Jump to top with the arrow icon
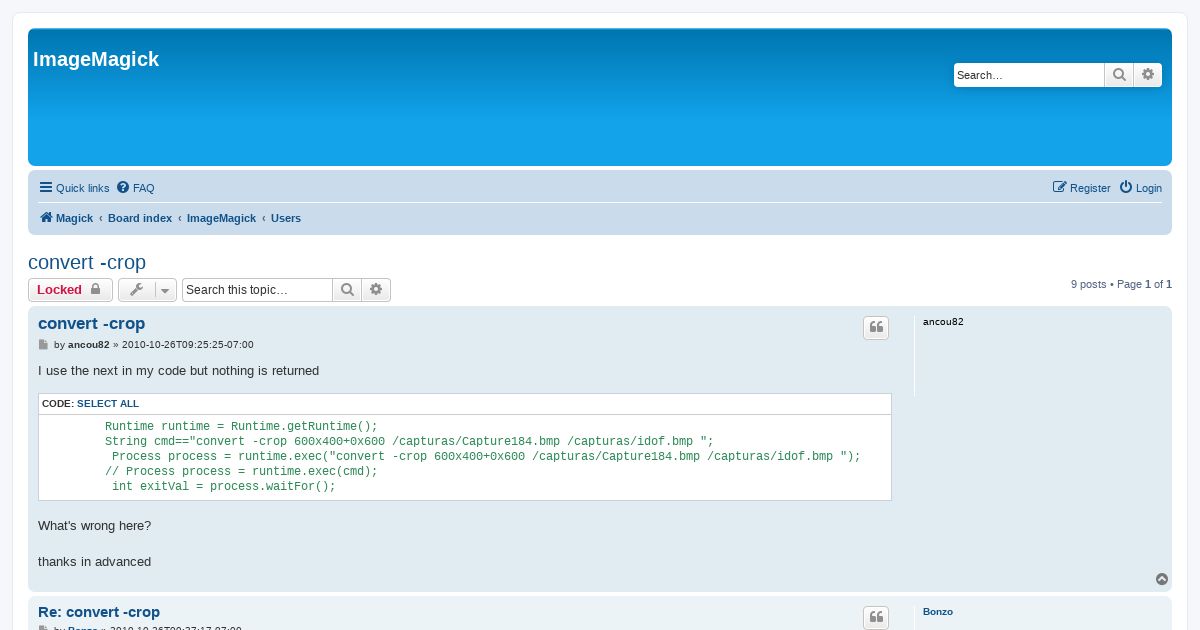Viewport: 1200px width, 630px height. click(x=1162, y=579)
